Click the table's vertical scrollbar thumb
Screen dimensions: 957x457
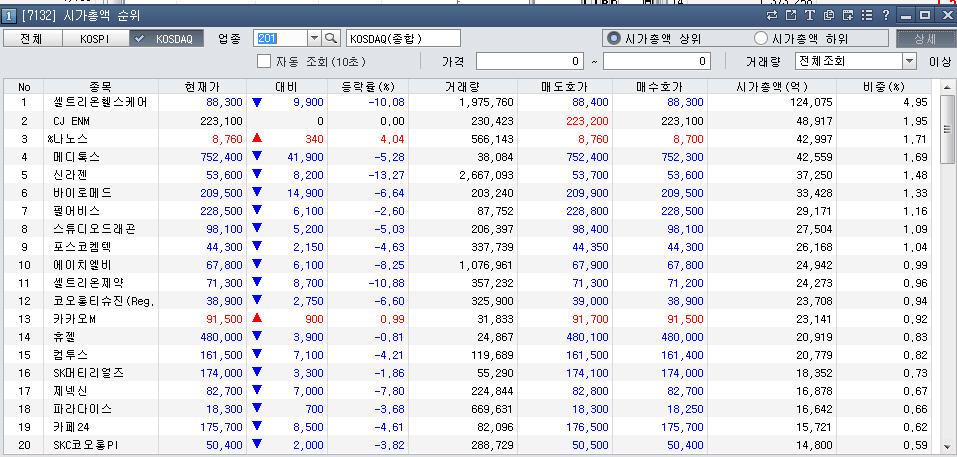[946, 129]
